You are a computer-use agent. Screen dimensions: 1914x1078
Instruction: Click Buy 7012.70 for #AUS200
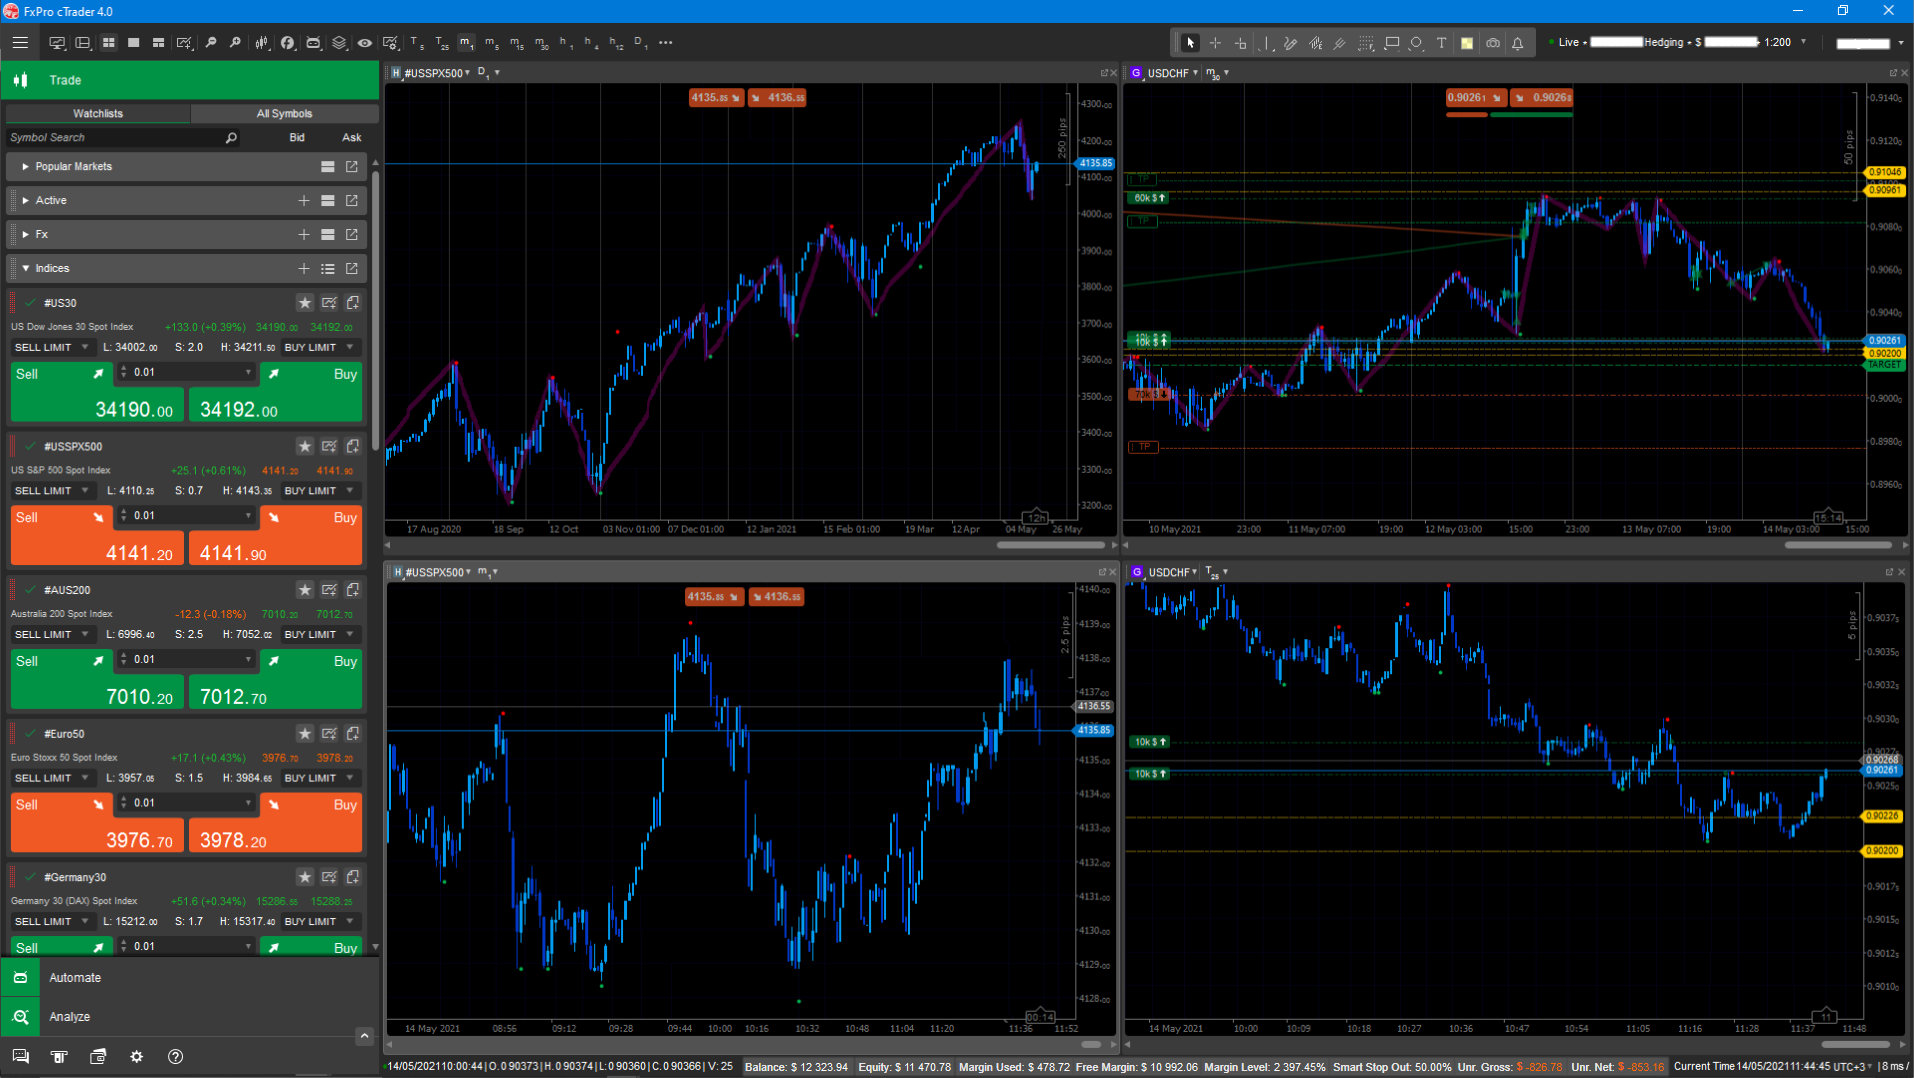click(x=275, y=678)
